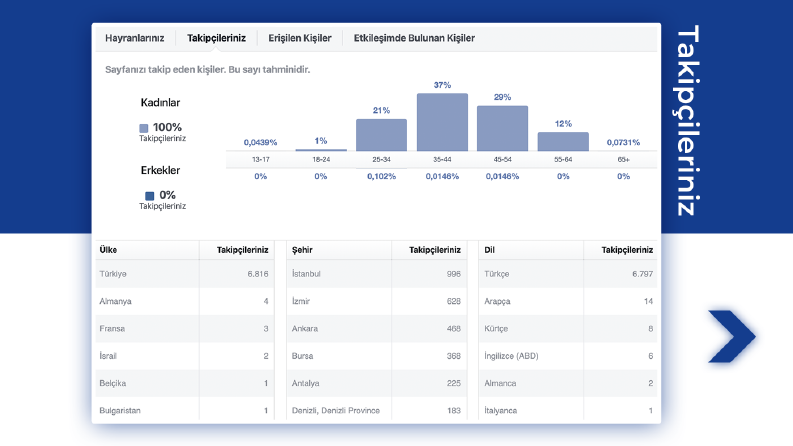Select the Antalya city row
This screenshot has height=446, width=793.
tap(377, 383)
